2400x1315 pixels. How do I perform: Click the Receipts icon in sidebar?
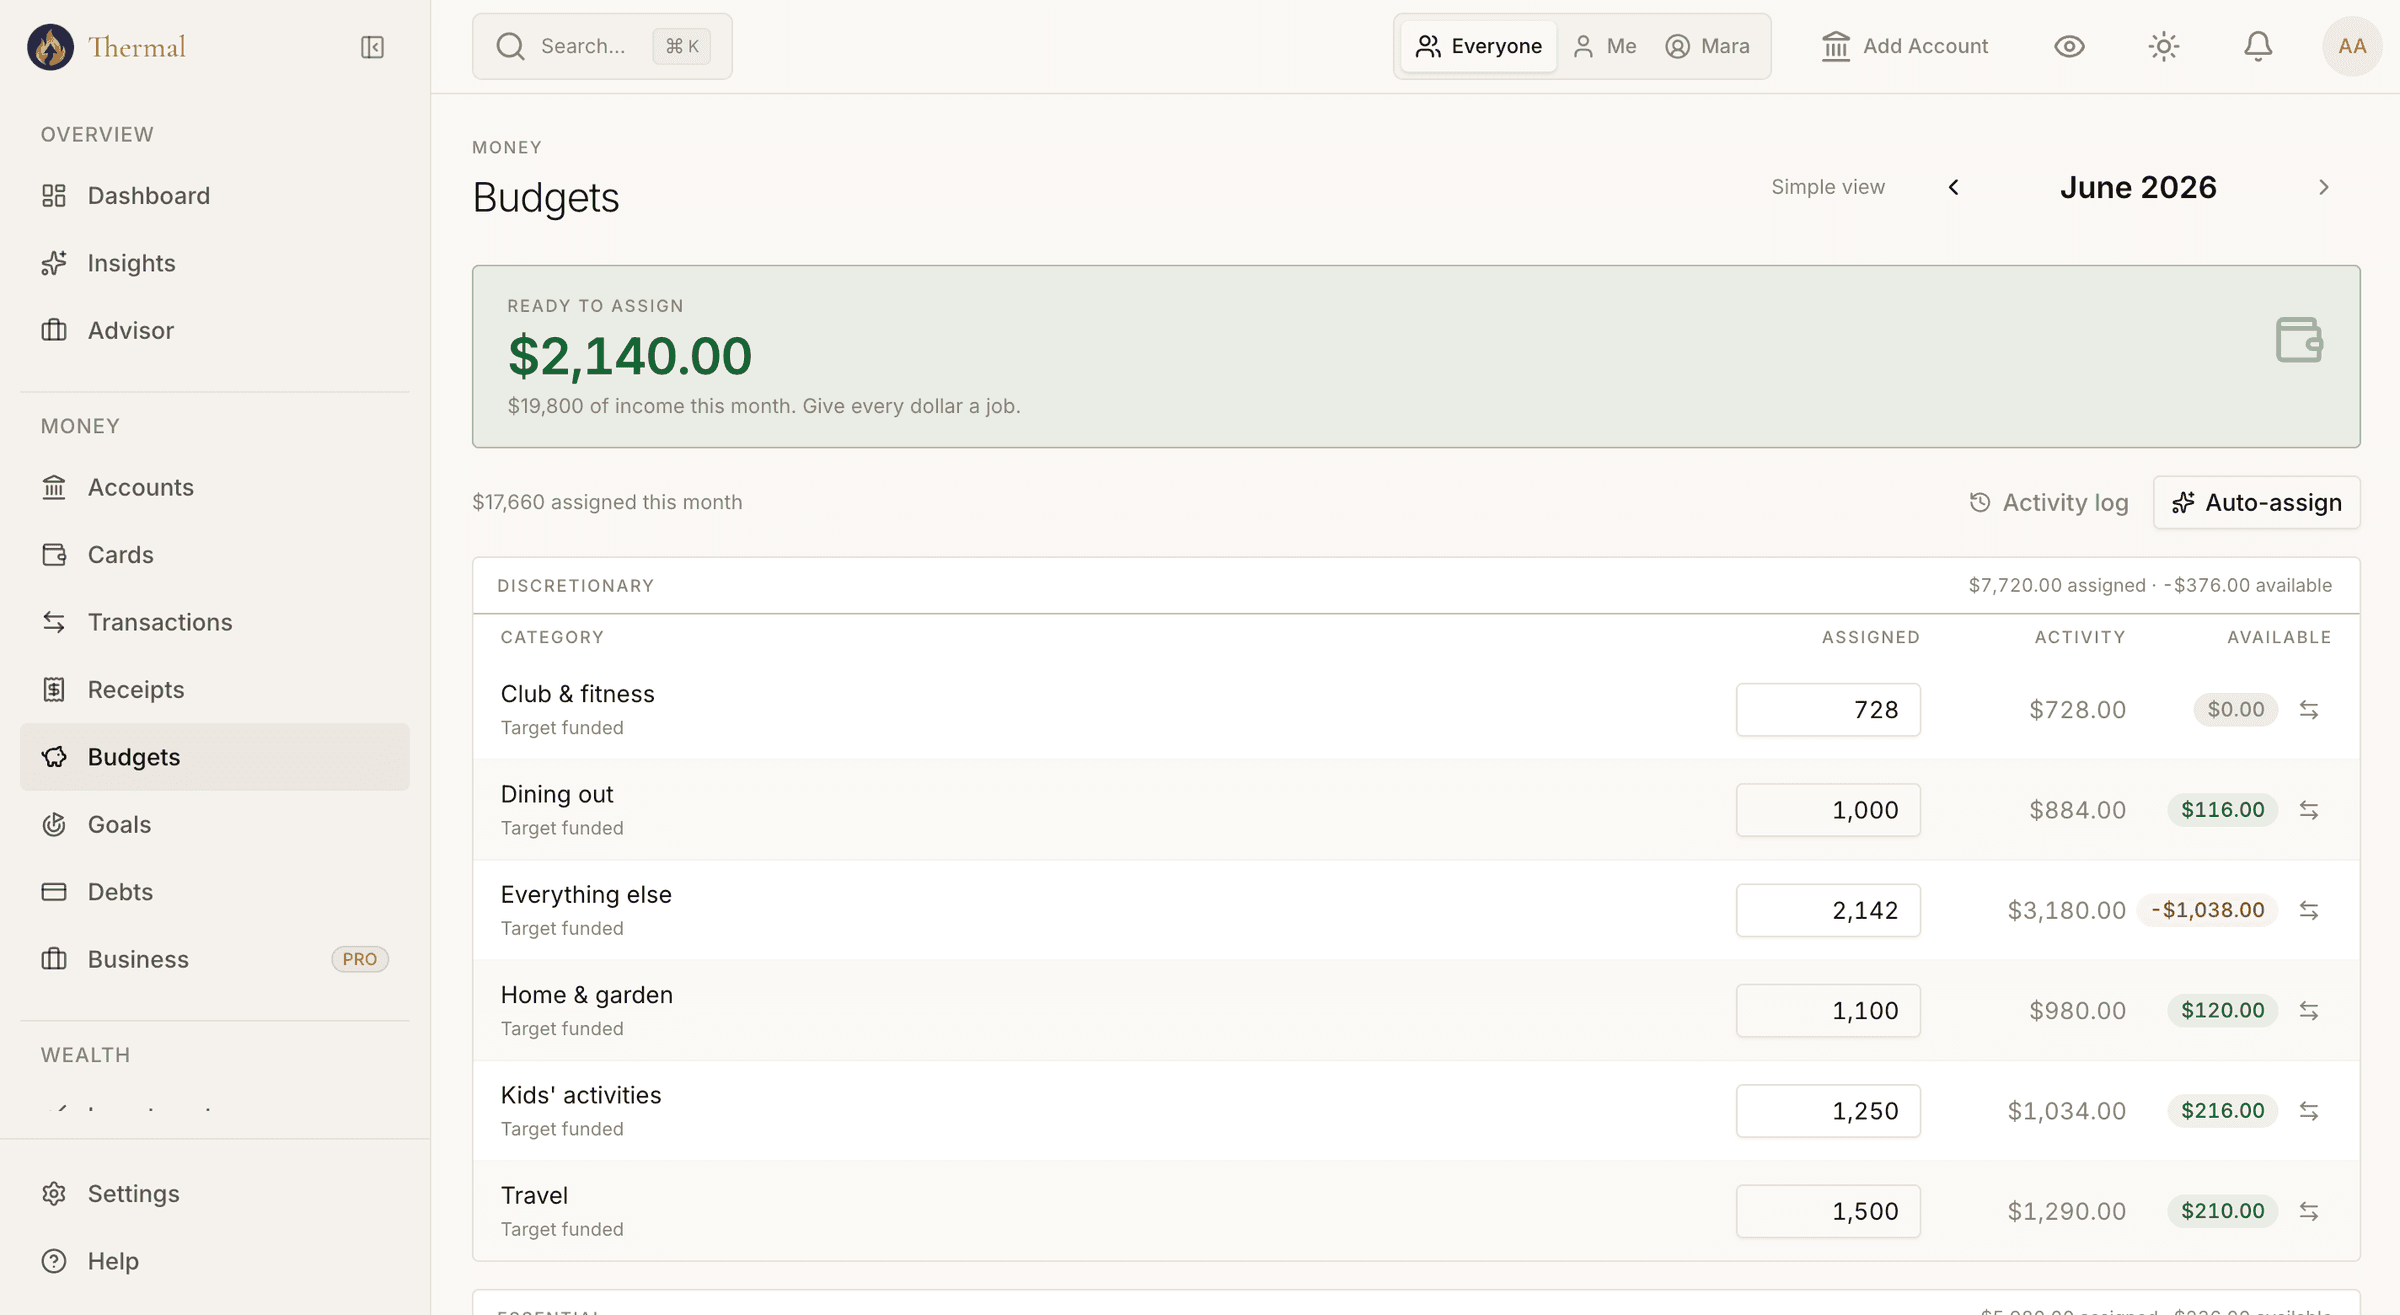point(54,689)
